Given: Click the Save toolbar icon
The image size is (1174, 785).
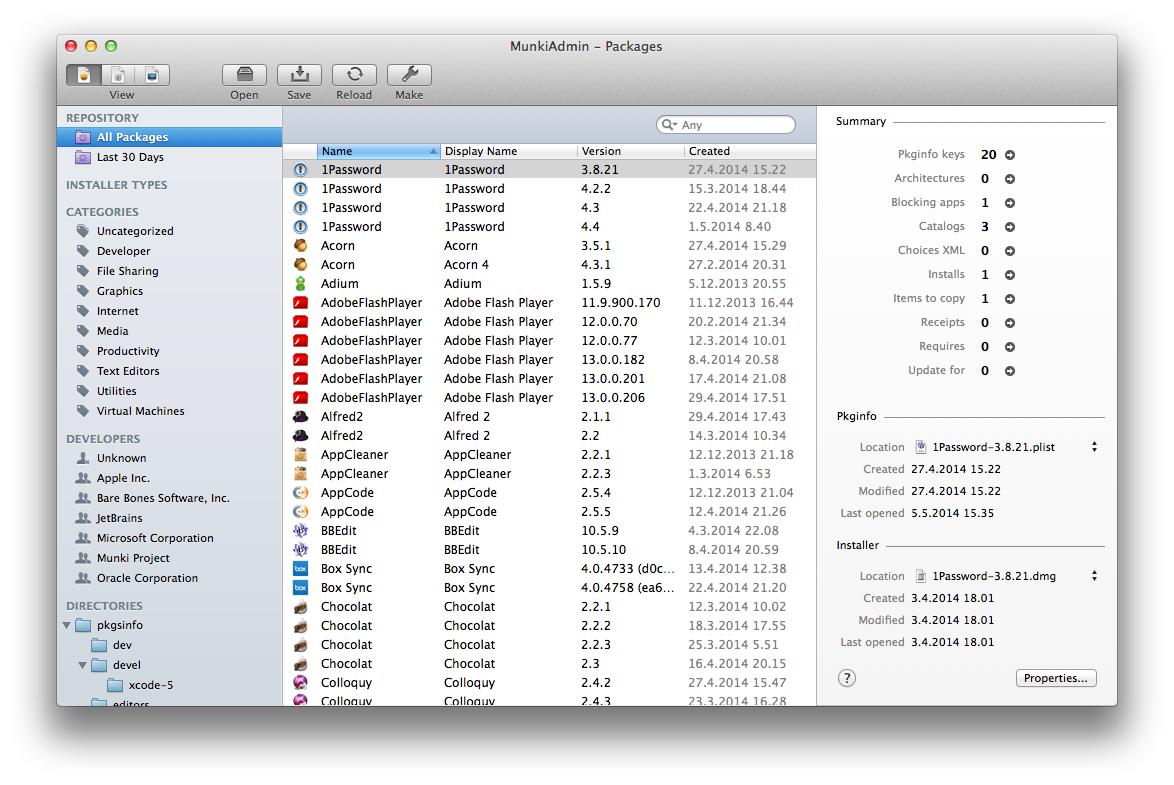Looking at the screenshot, I should point(299,75).
